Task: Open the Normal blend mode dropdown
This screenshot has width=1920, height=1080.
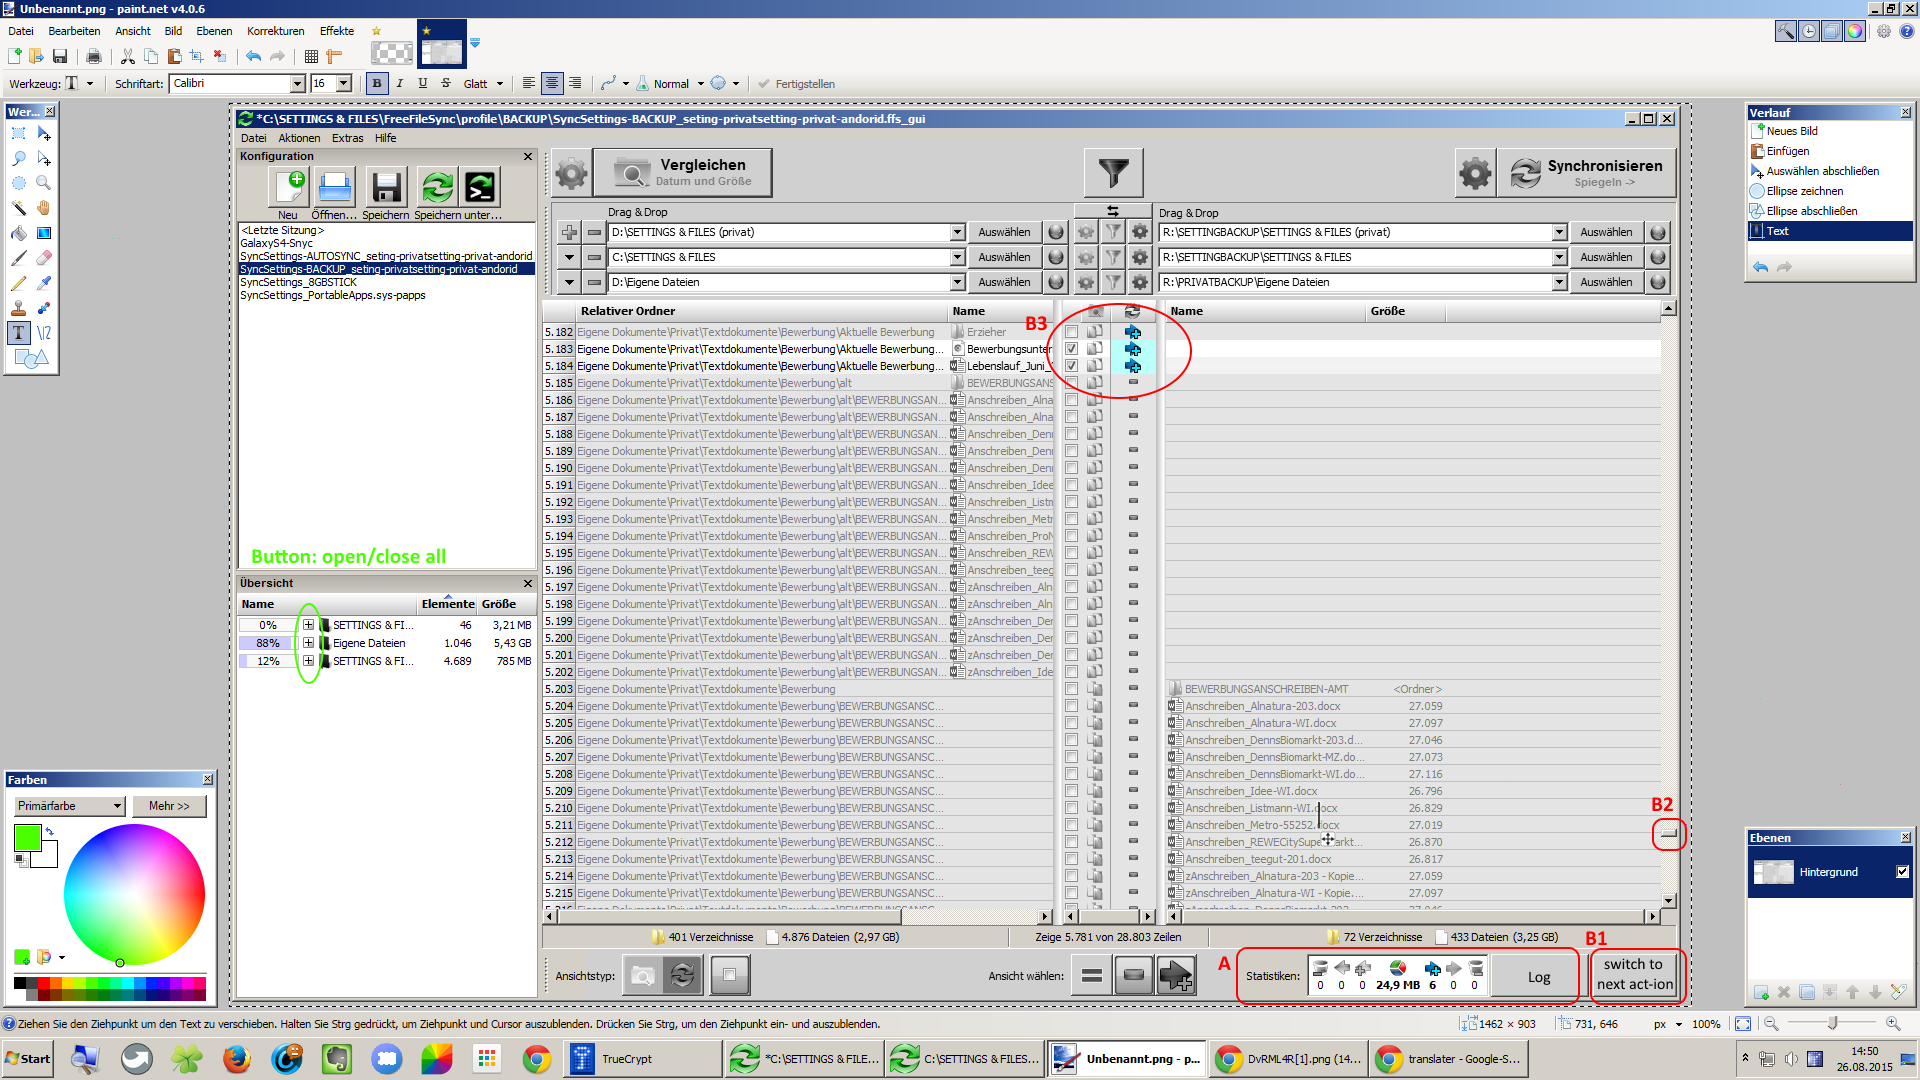Action: click(x=670, y=84)
